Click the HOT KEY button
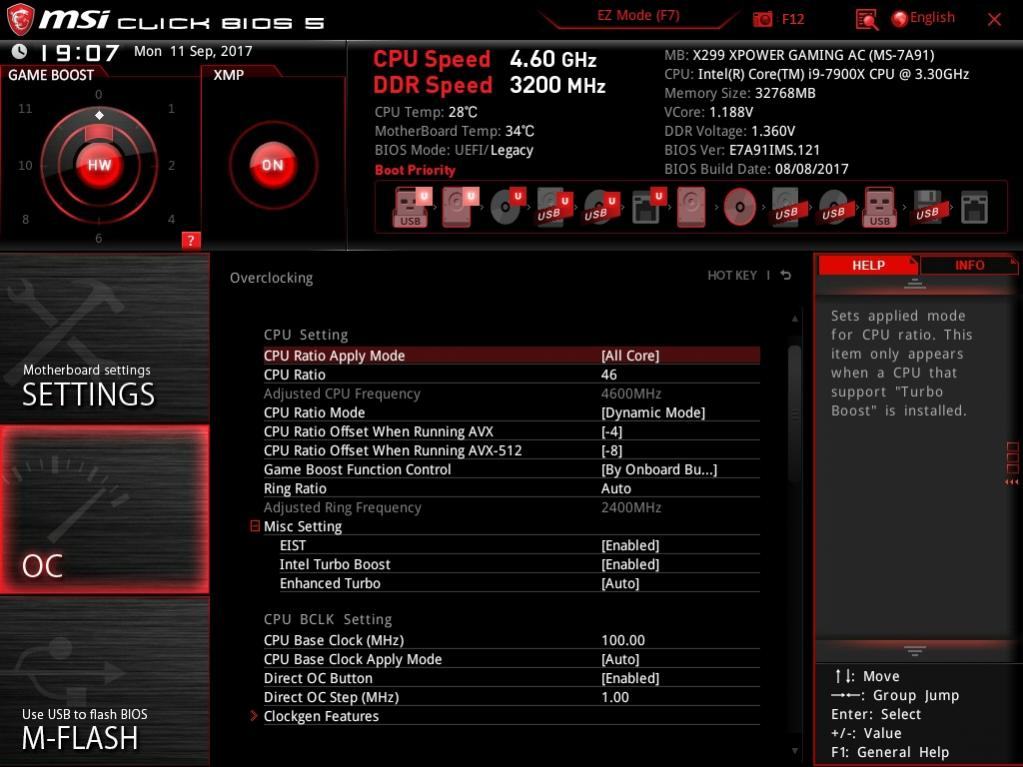1023x767 pixels. point(732,275)
